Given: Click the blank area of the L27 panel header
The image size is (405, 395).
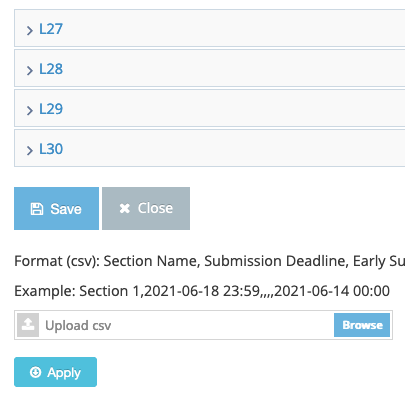Looking at the screenshot, I should [233, 28].
